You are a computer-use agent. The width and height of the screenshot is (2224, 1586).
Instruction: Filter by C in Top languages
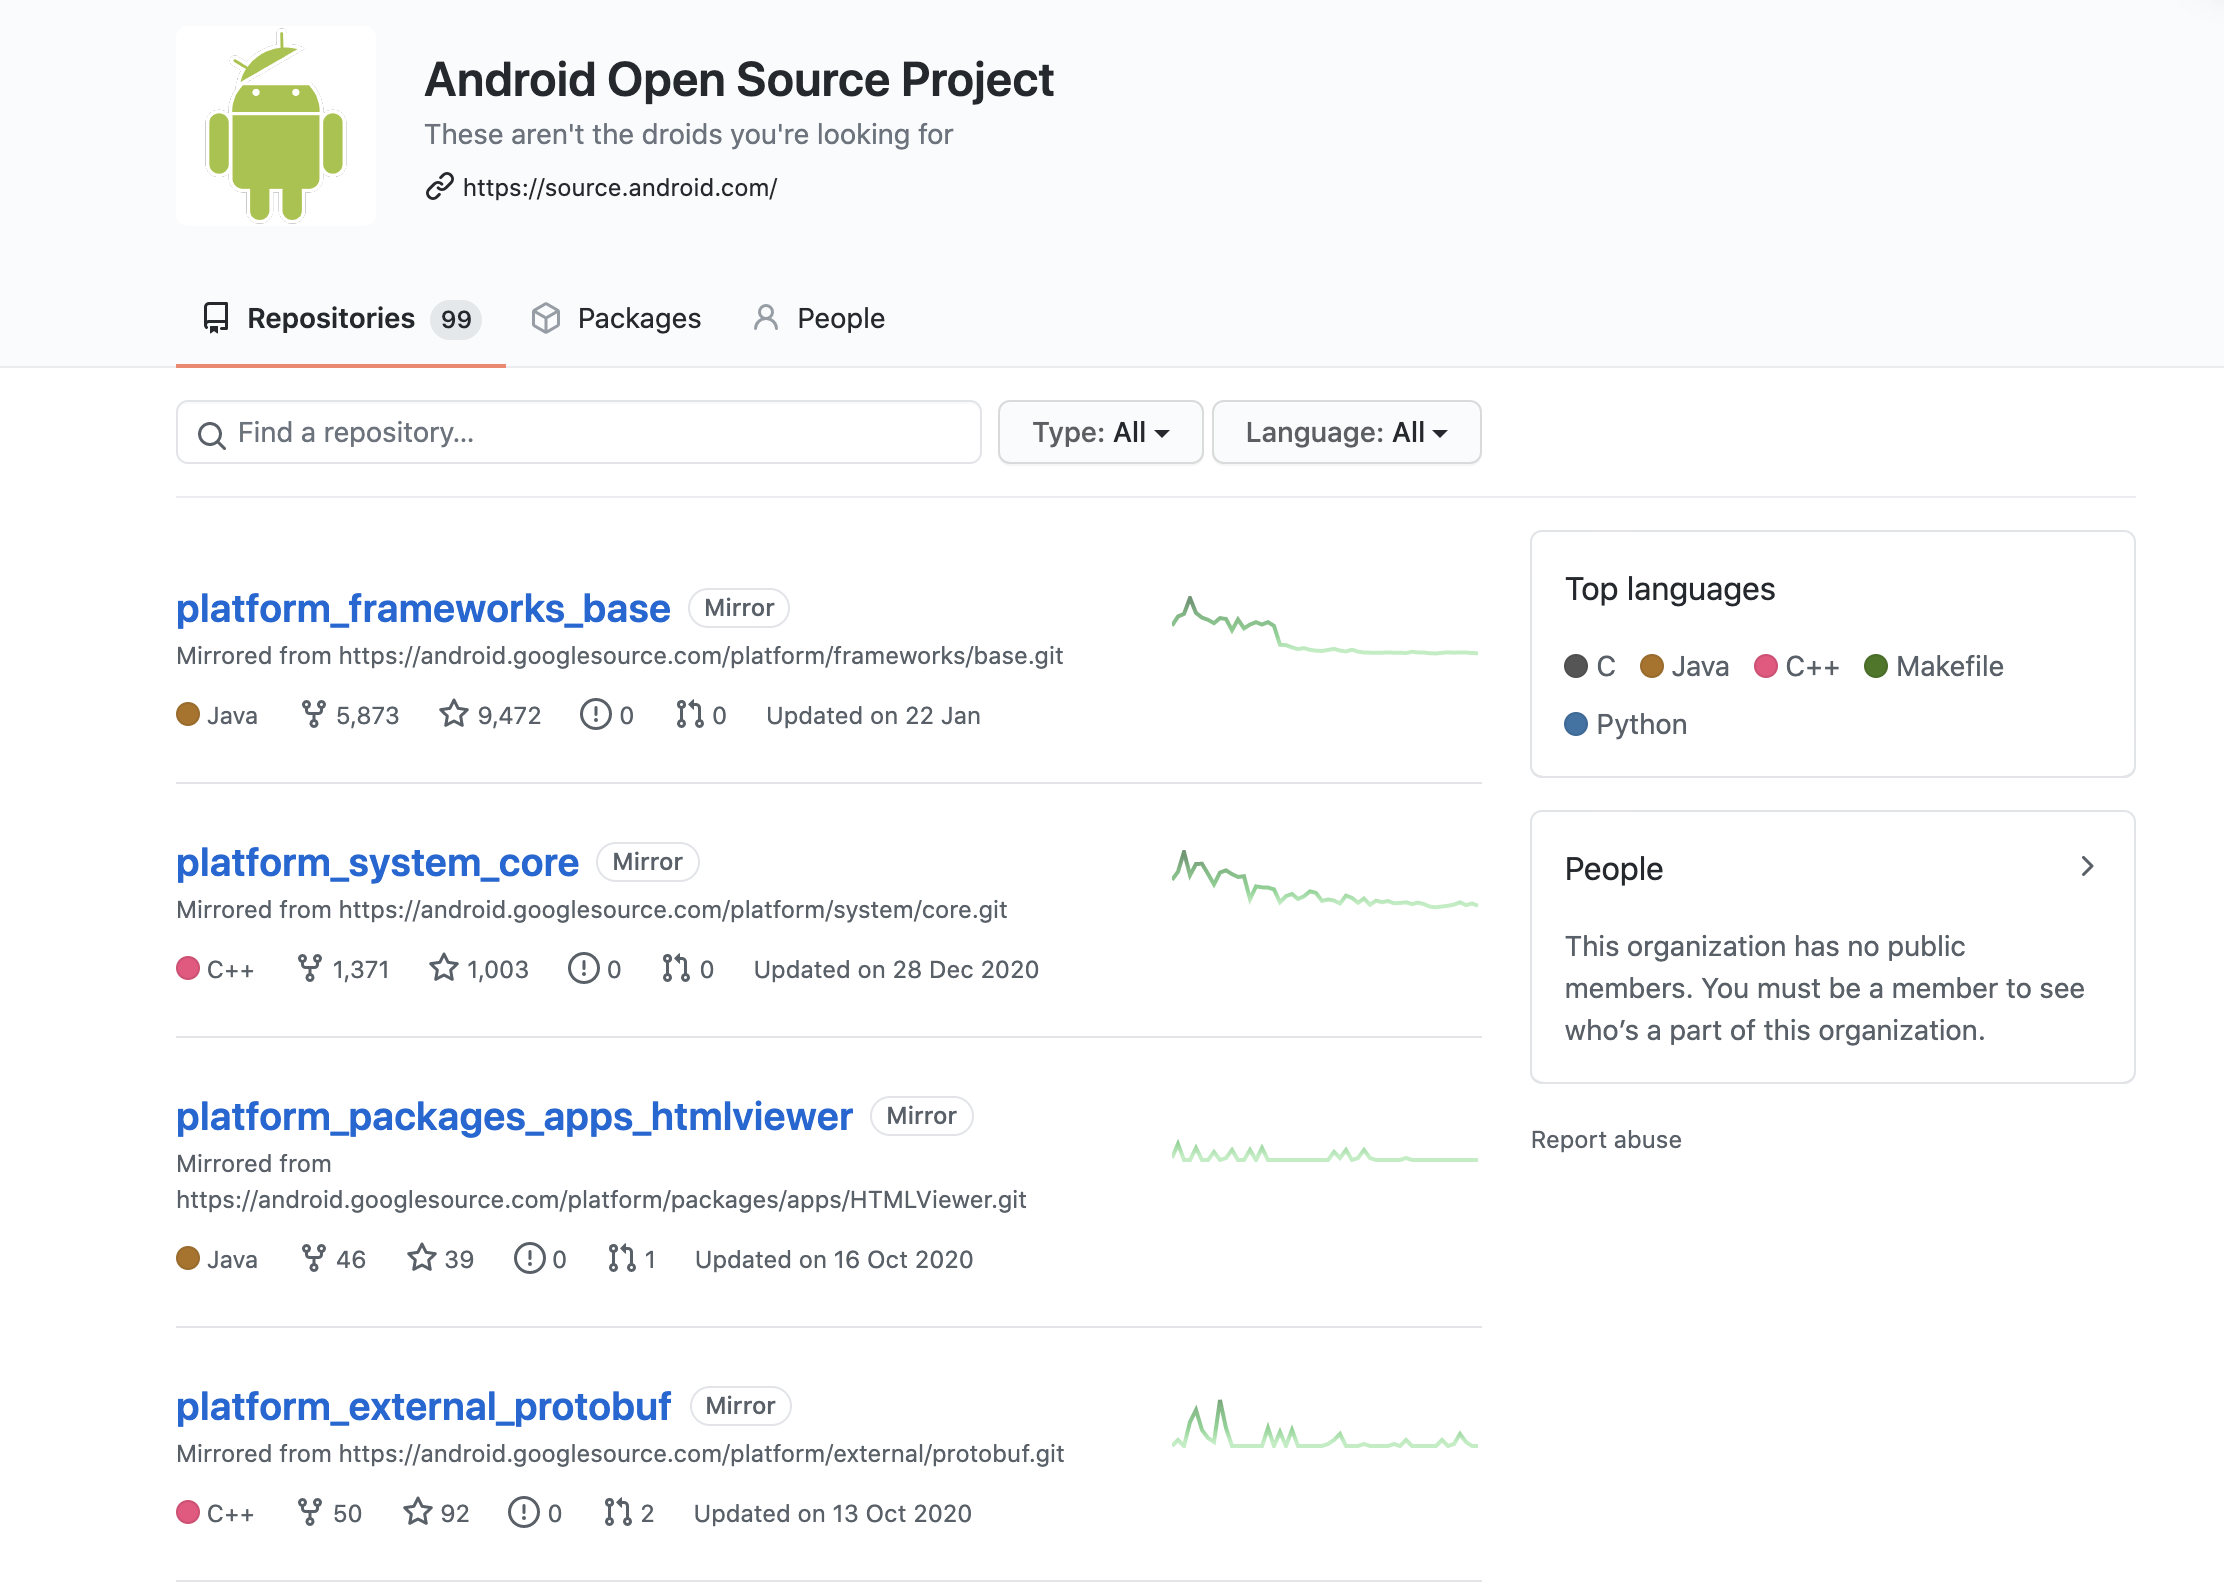pyautogui.click(x=1590, y=666)
